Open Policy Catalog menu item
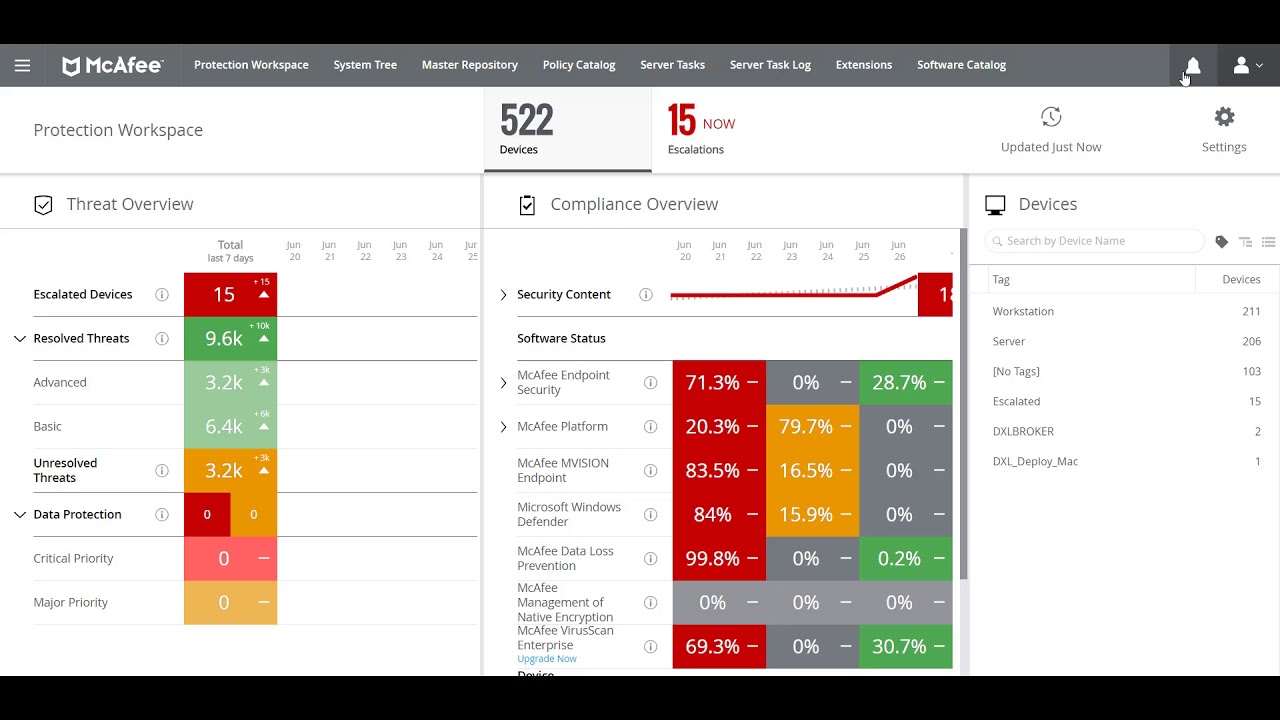Image resolution: width=1280 pixels, height=720 pixels. coord(579,65)
